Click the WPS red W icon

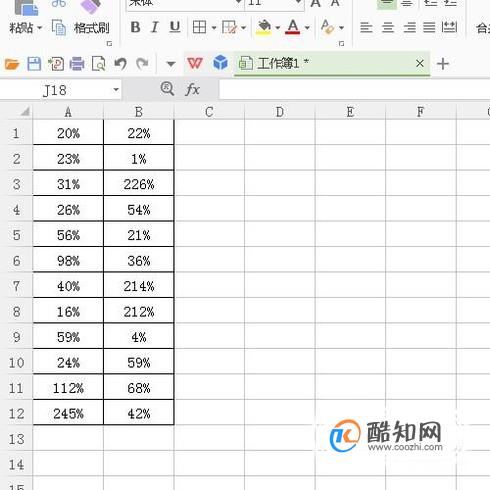click(195, 63)
